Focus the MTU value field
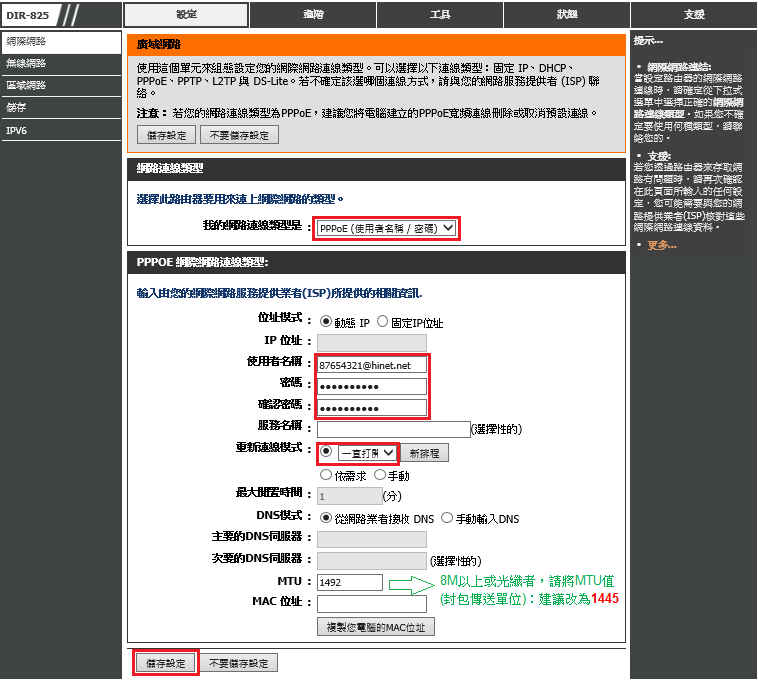The image size is (758, 680). pos(349,582)
